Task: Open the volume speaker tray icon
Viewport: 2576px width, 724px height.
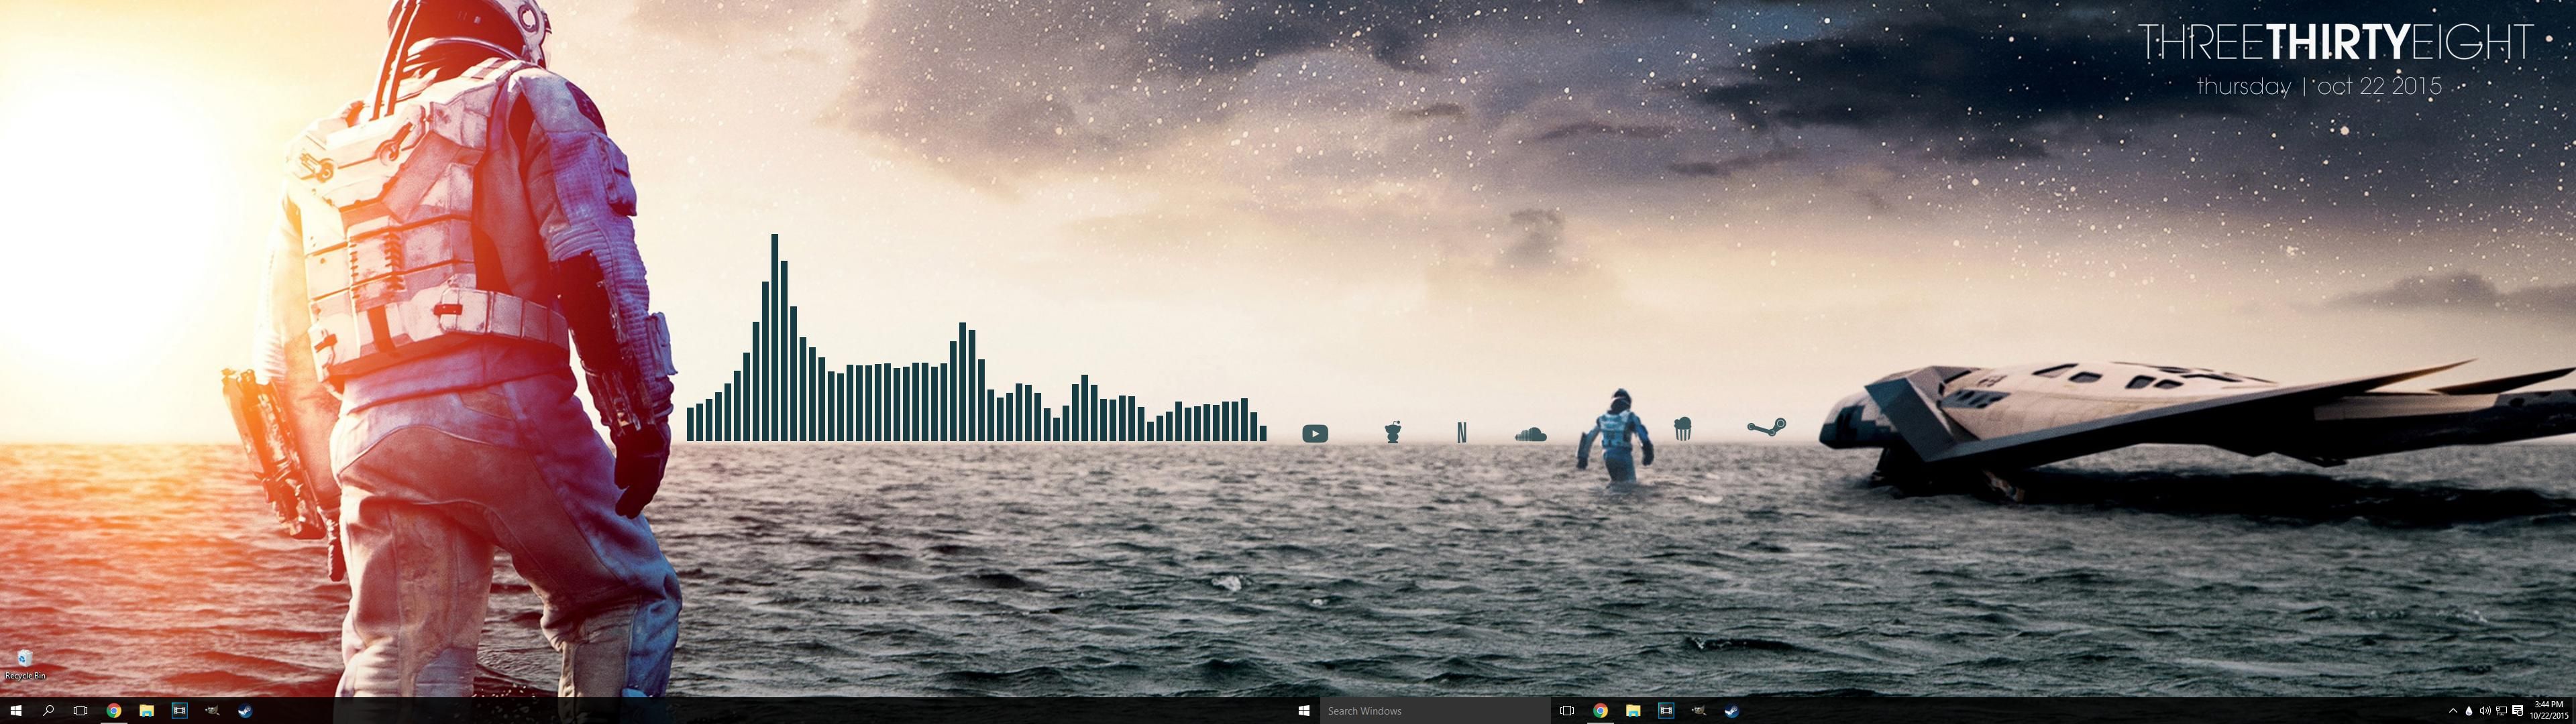Action: click(2485, 711)
